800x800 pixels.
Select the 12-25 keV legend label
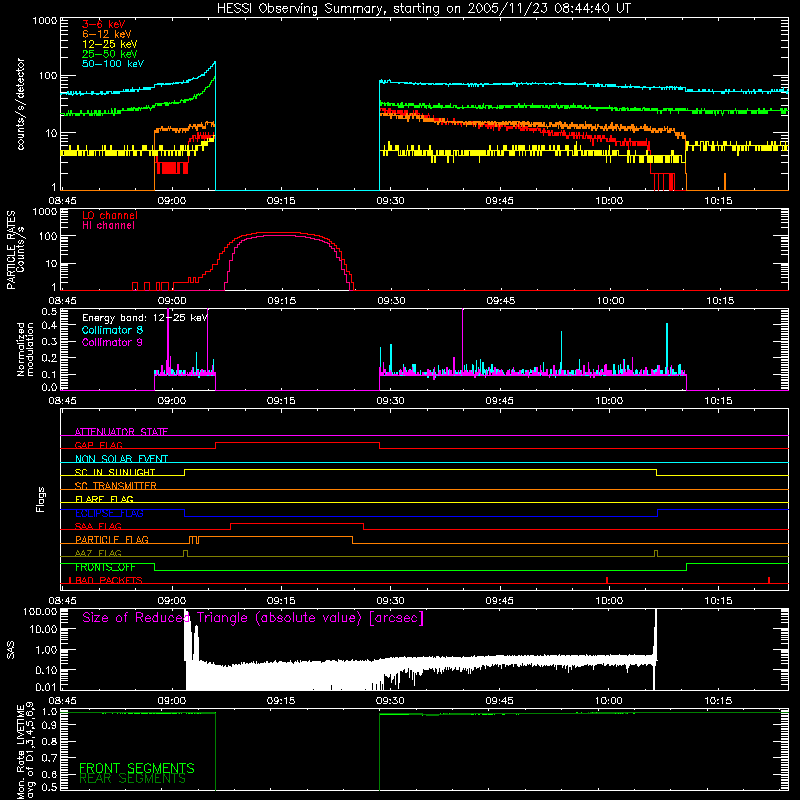(110, 44)
